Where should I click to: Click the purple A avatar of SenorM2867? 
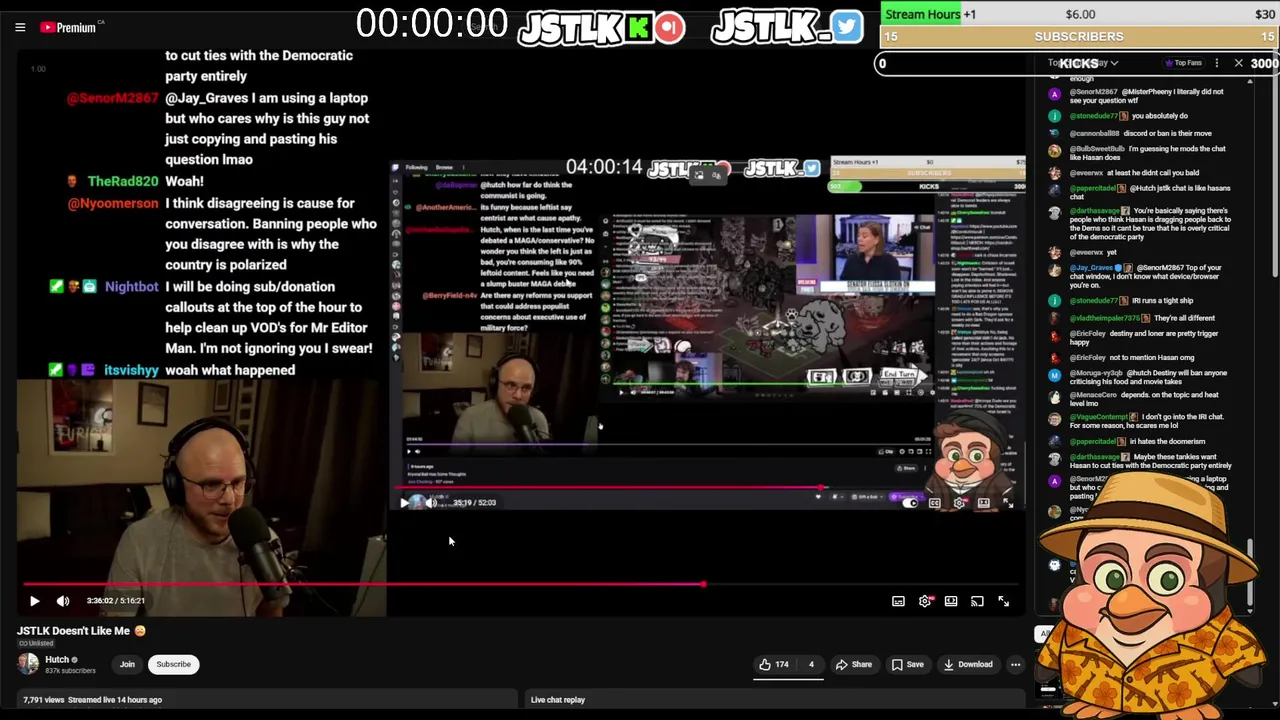click(x=1054, y=94)
